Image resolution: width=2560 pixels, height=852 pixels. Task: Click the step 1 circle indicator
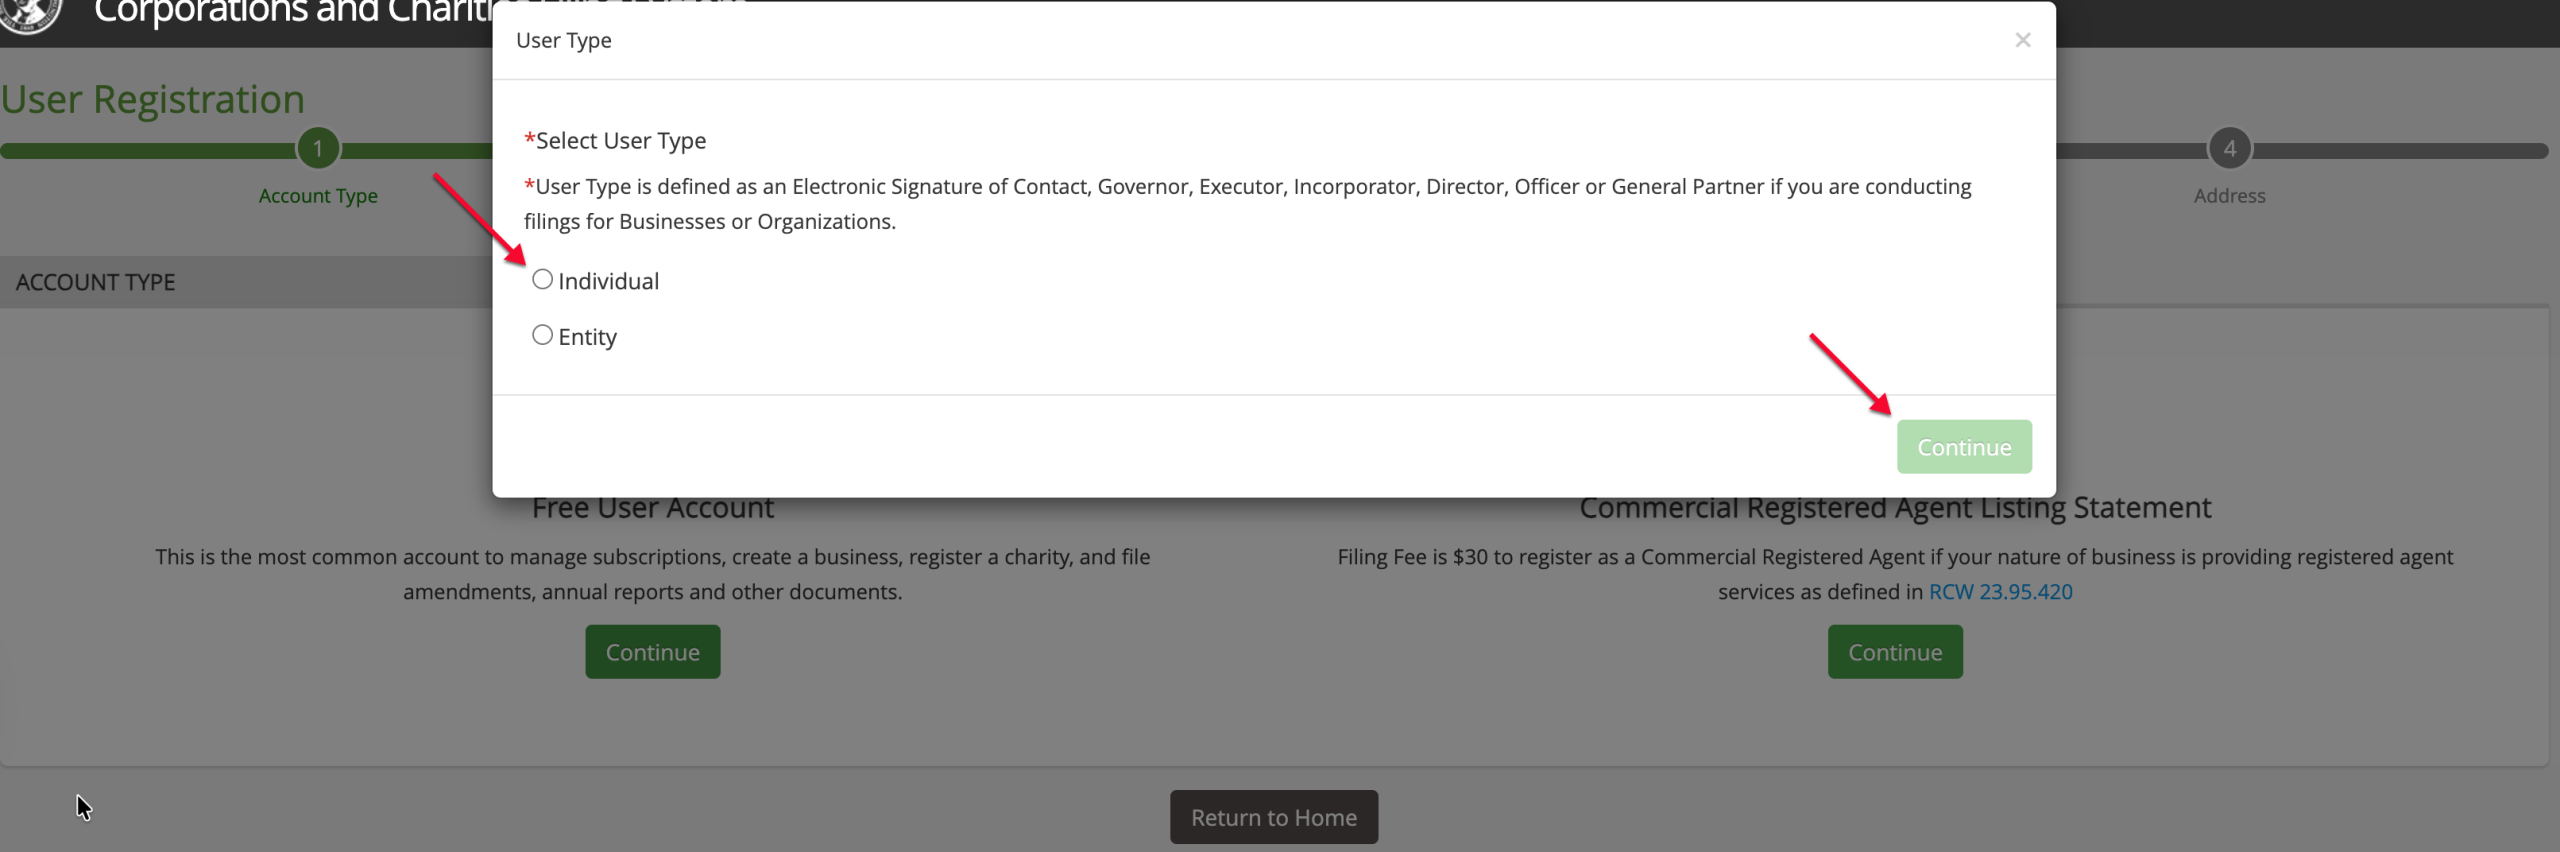318,149
